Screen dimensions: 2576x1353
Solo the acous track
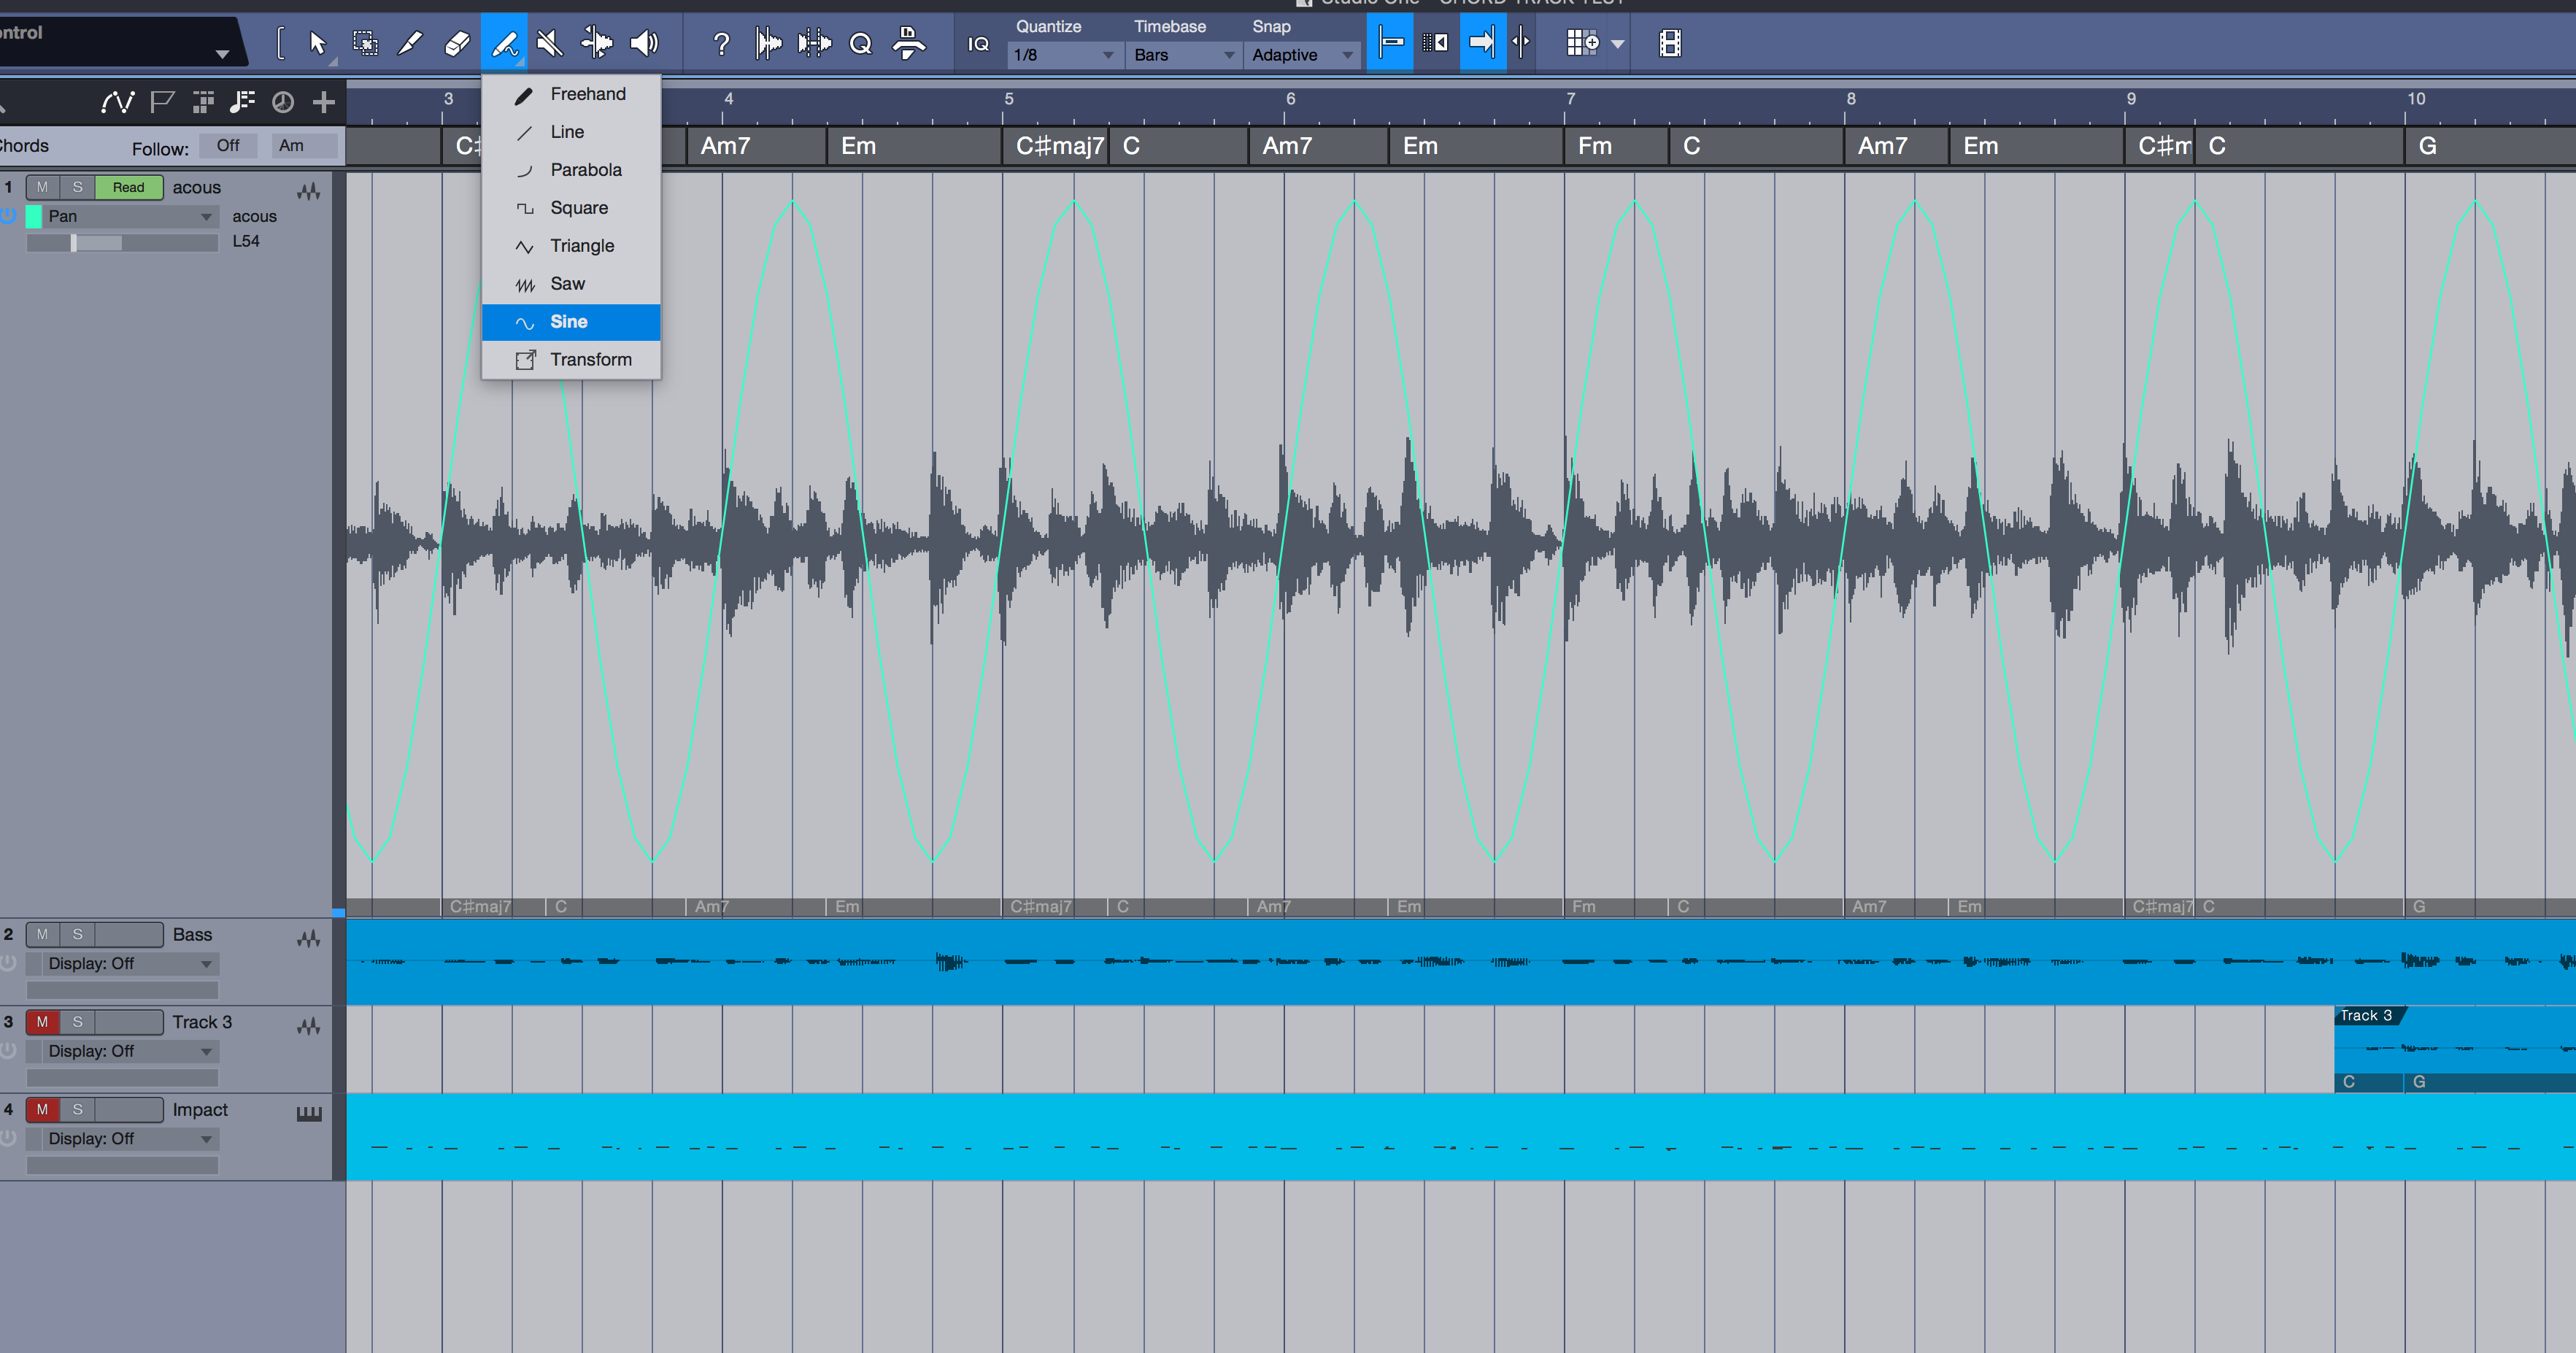click(77, 187)
